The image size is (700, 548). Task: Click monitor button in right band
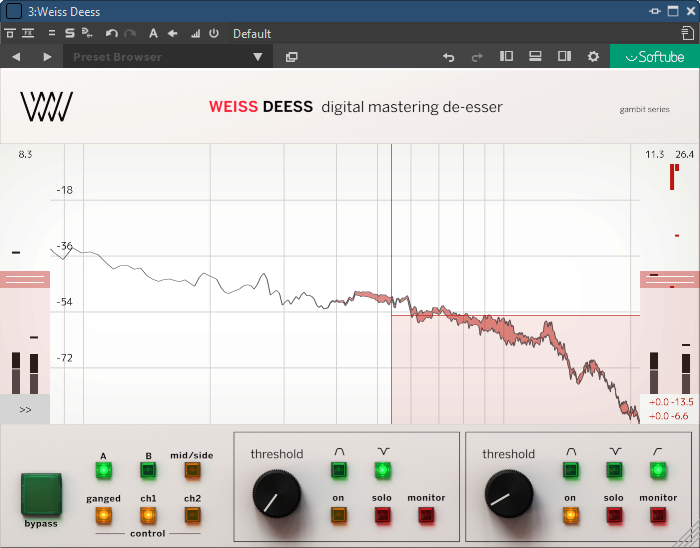(658, 515)
